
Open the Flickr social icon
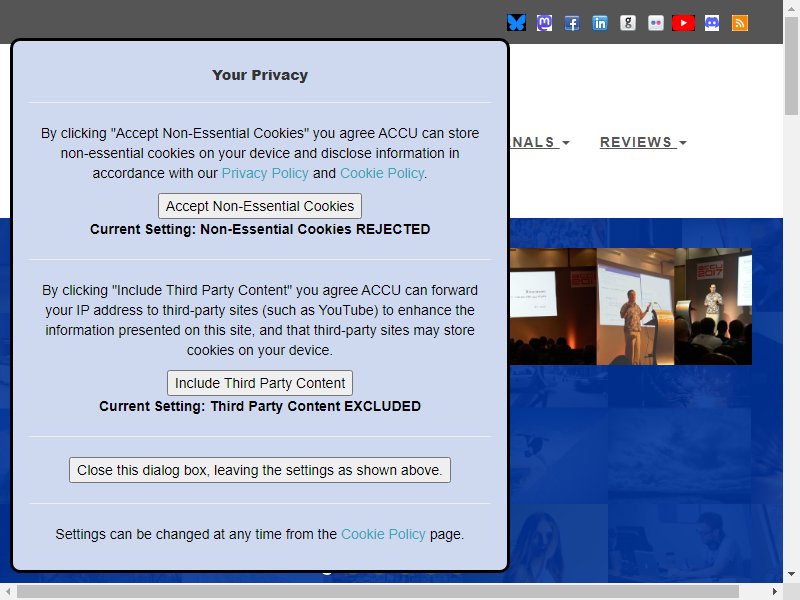[x=656, y=23]
